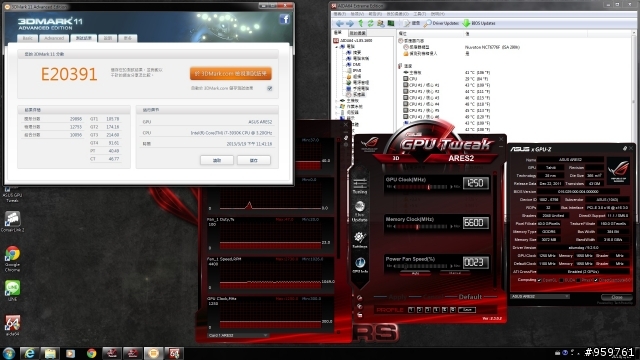
Task: Toggle the DirectCompute checkbox in GPU-Z
Action: tap(596, 280)
